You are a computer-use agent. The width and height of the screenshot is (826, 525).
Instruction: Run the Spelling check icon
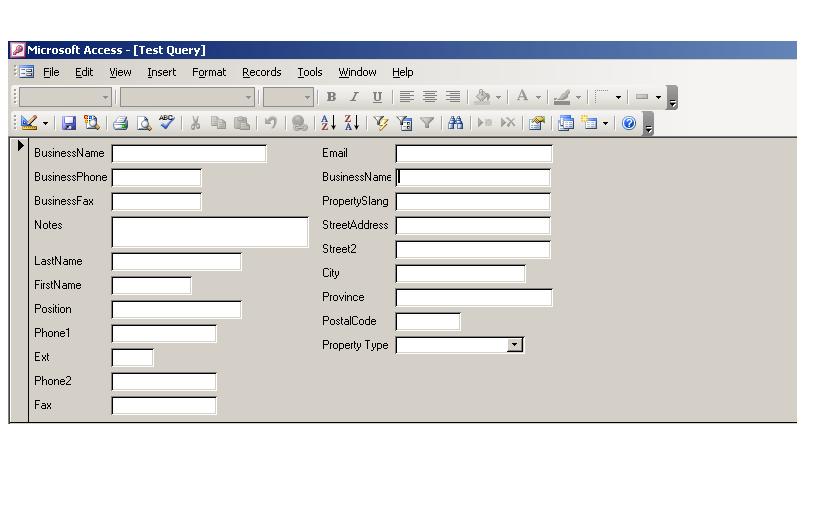(x=166, y=123)
